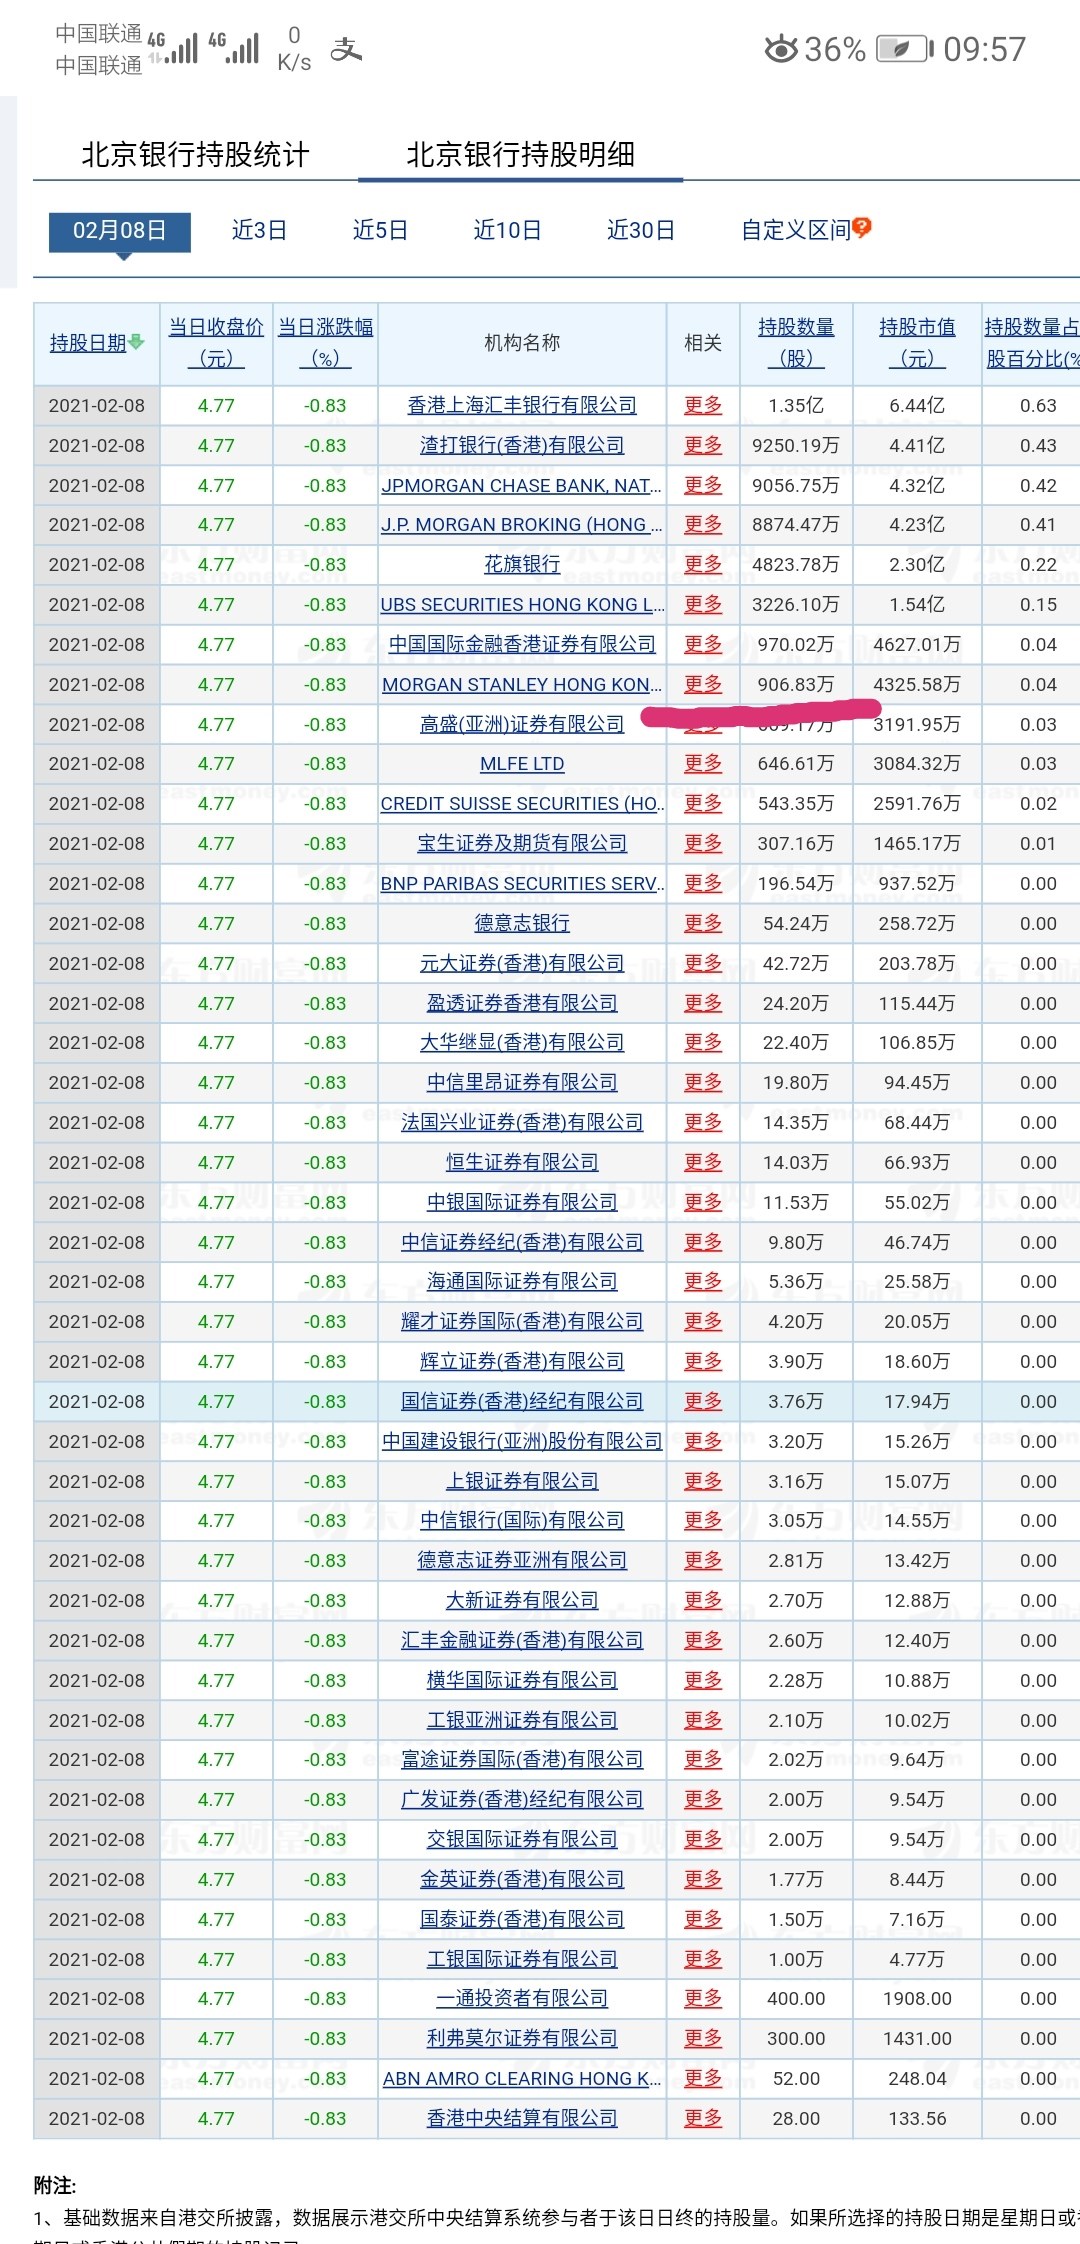Click 更多 in 恒生证券有限公司 row
This screenshot has height=2244, width=1080.
click(x=703, y=1163)
